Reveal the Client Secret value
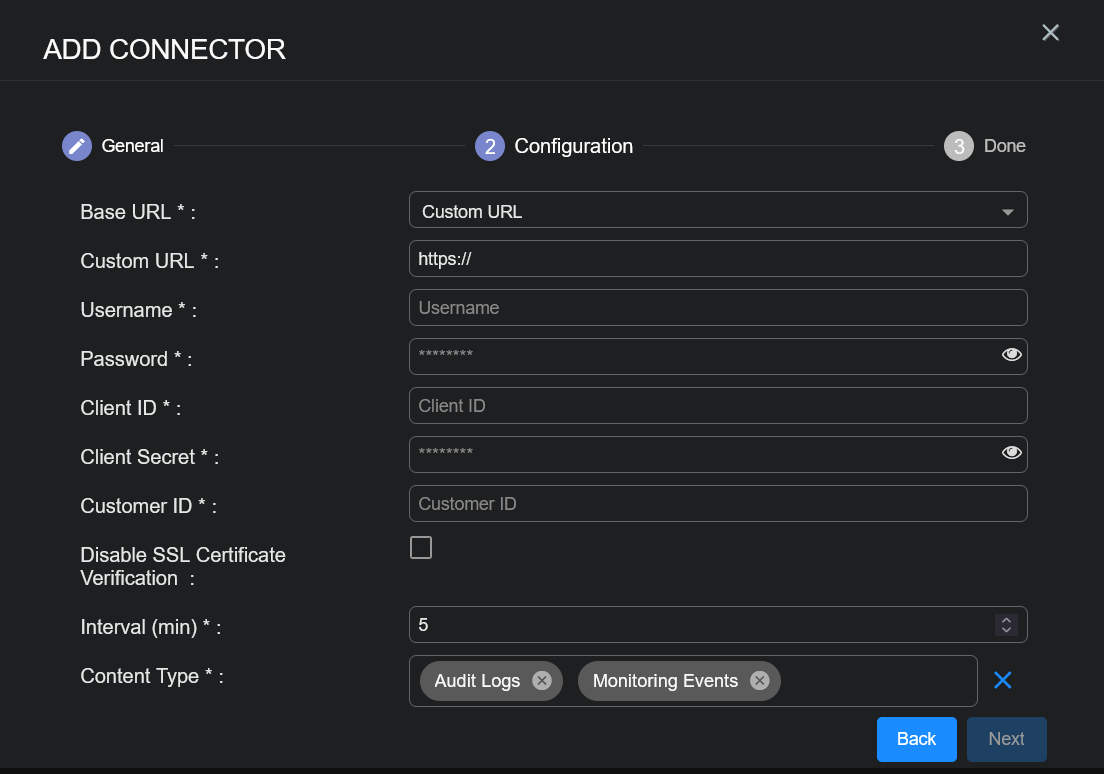The height and width of the screenshot is (774, 1104). [x=1011, y=453]
